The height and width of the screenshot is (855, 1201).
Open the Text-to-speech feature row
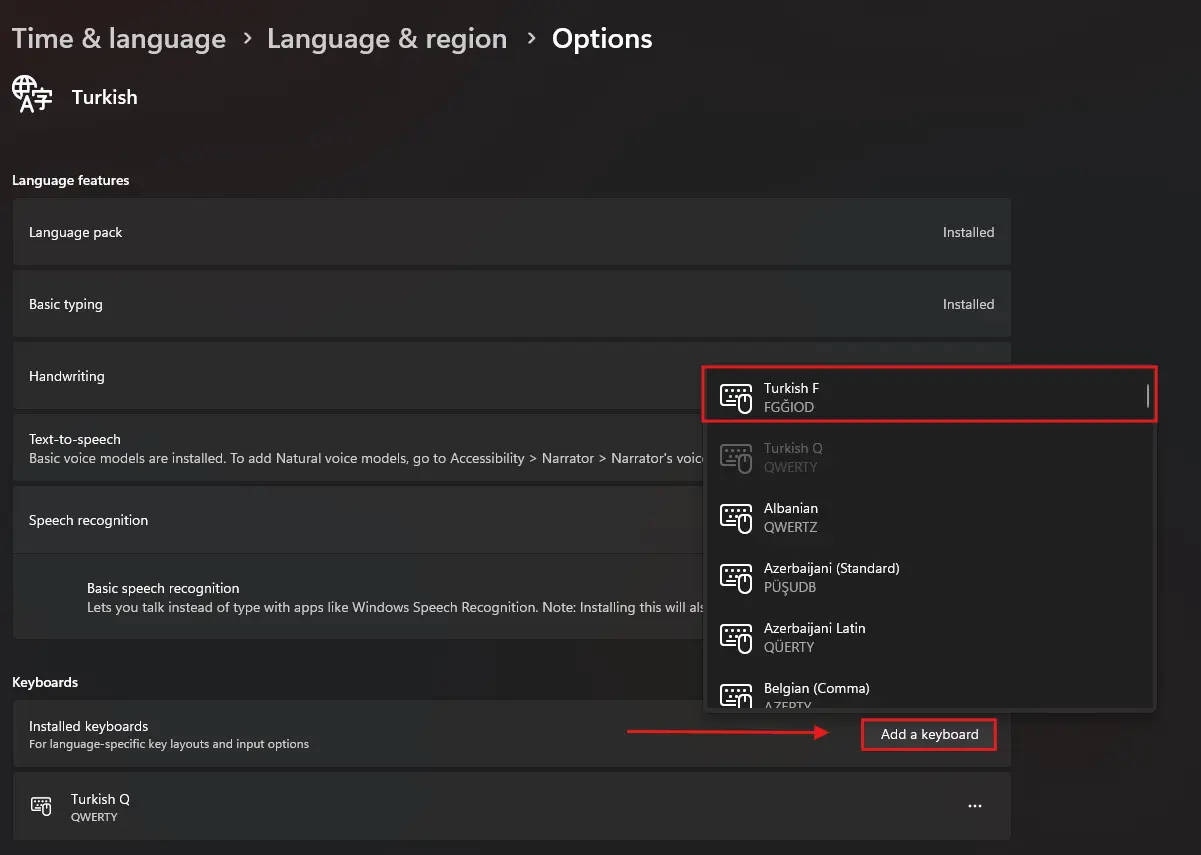point(359,448)
